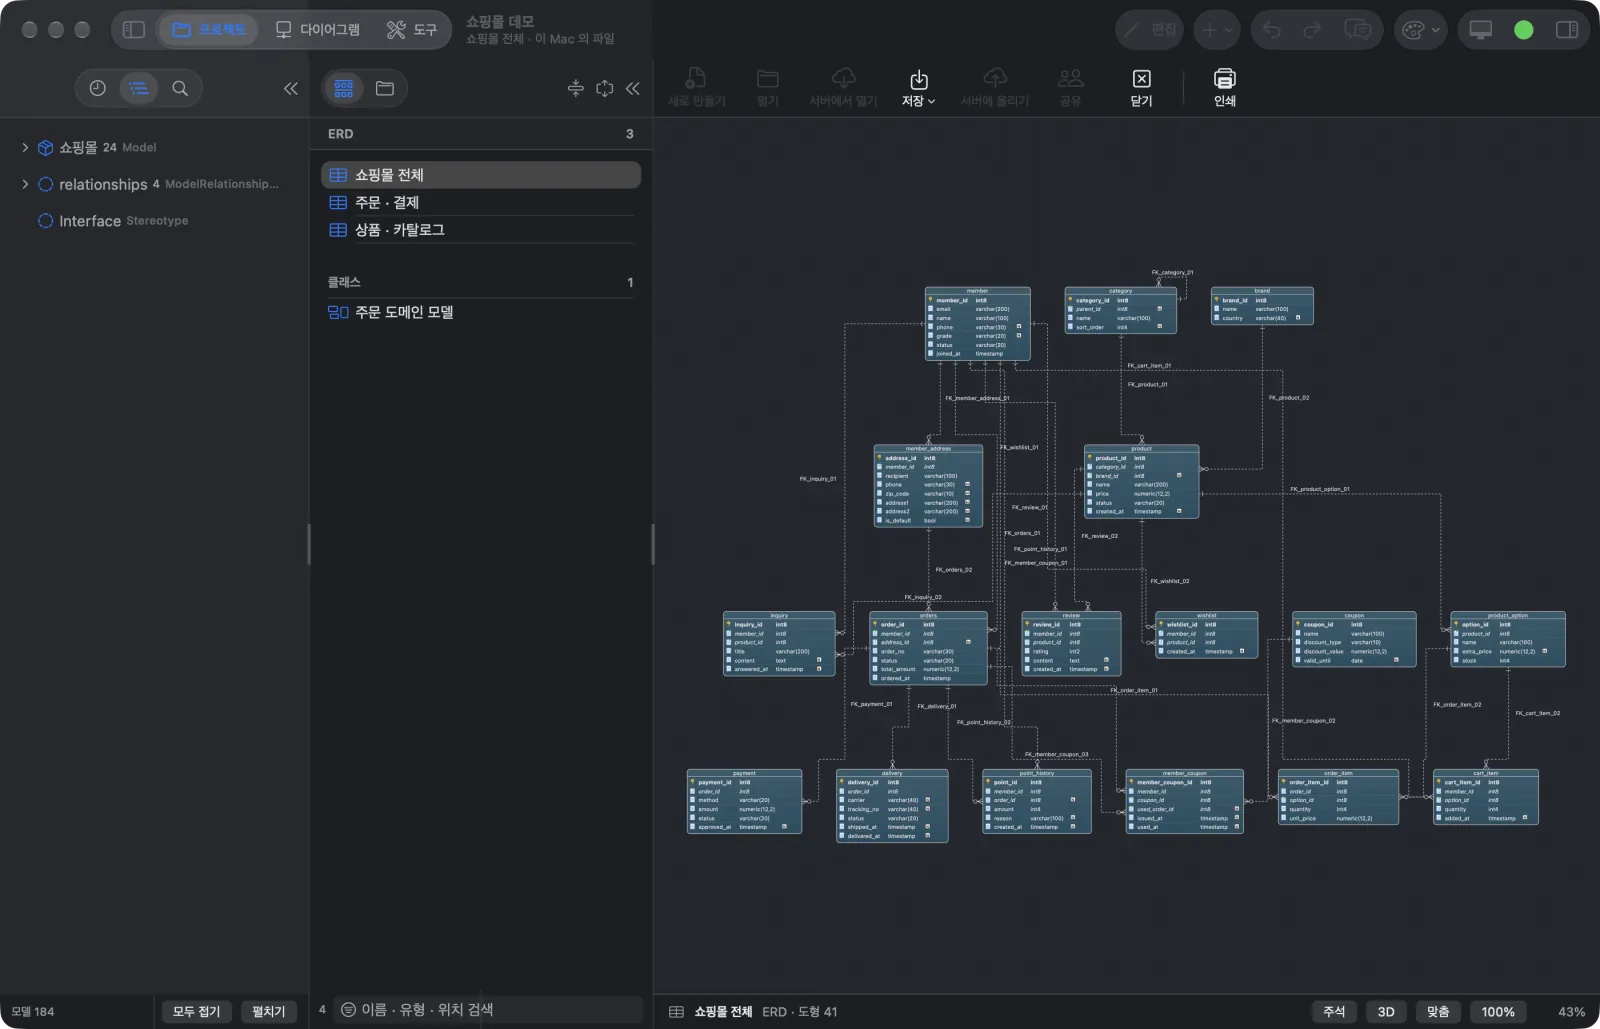Click the undo arrow icon
The height and width of the screenshot is (1029, 1600).
pos(1272,30)
